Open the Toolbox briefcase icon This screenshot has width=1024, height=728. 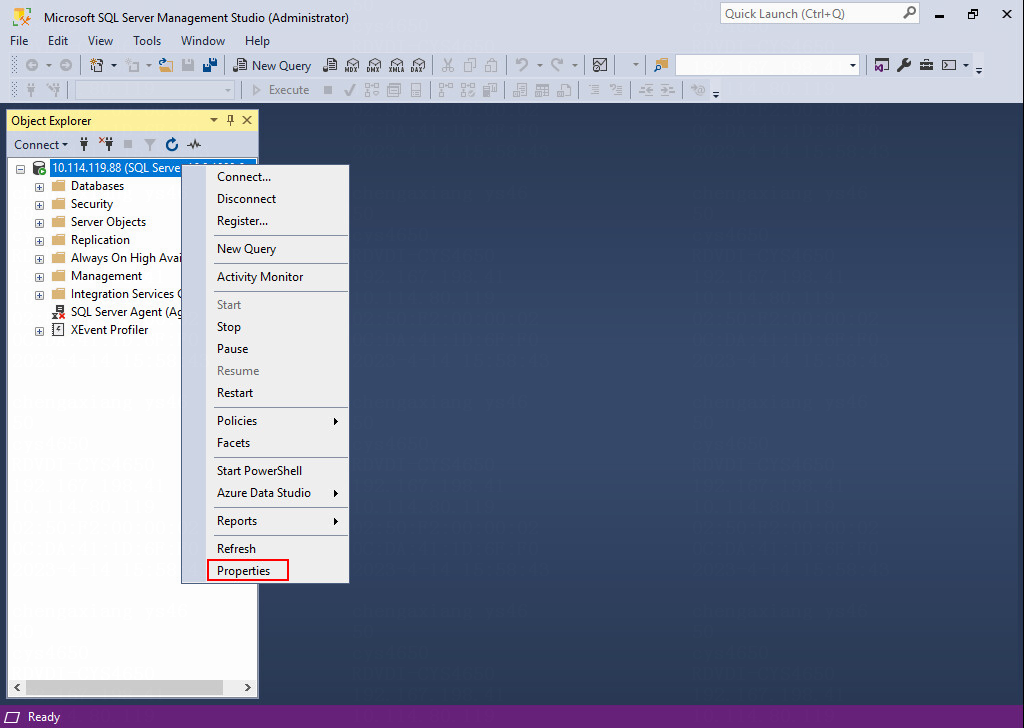(x=926, y=65)
